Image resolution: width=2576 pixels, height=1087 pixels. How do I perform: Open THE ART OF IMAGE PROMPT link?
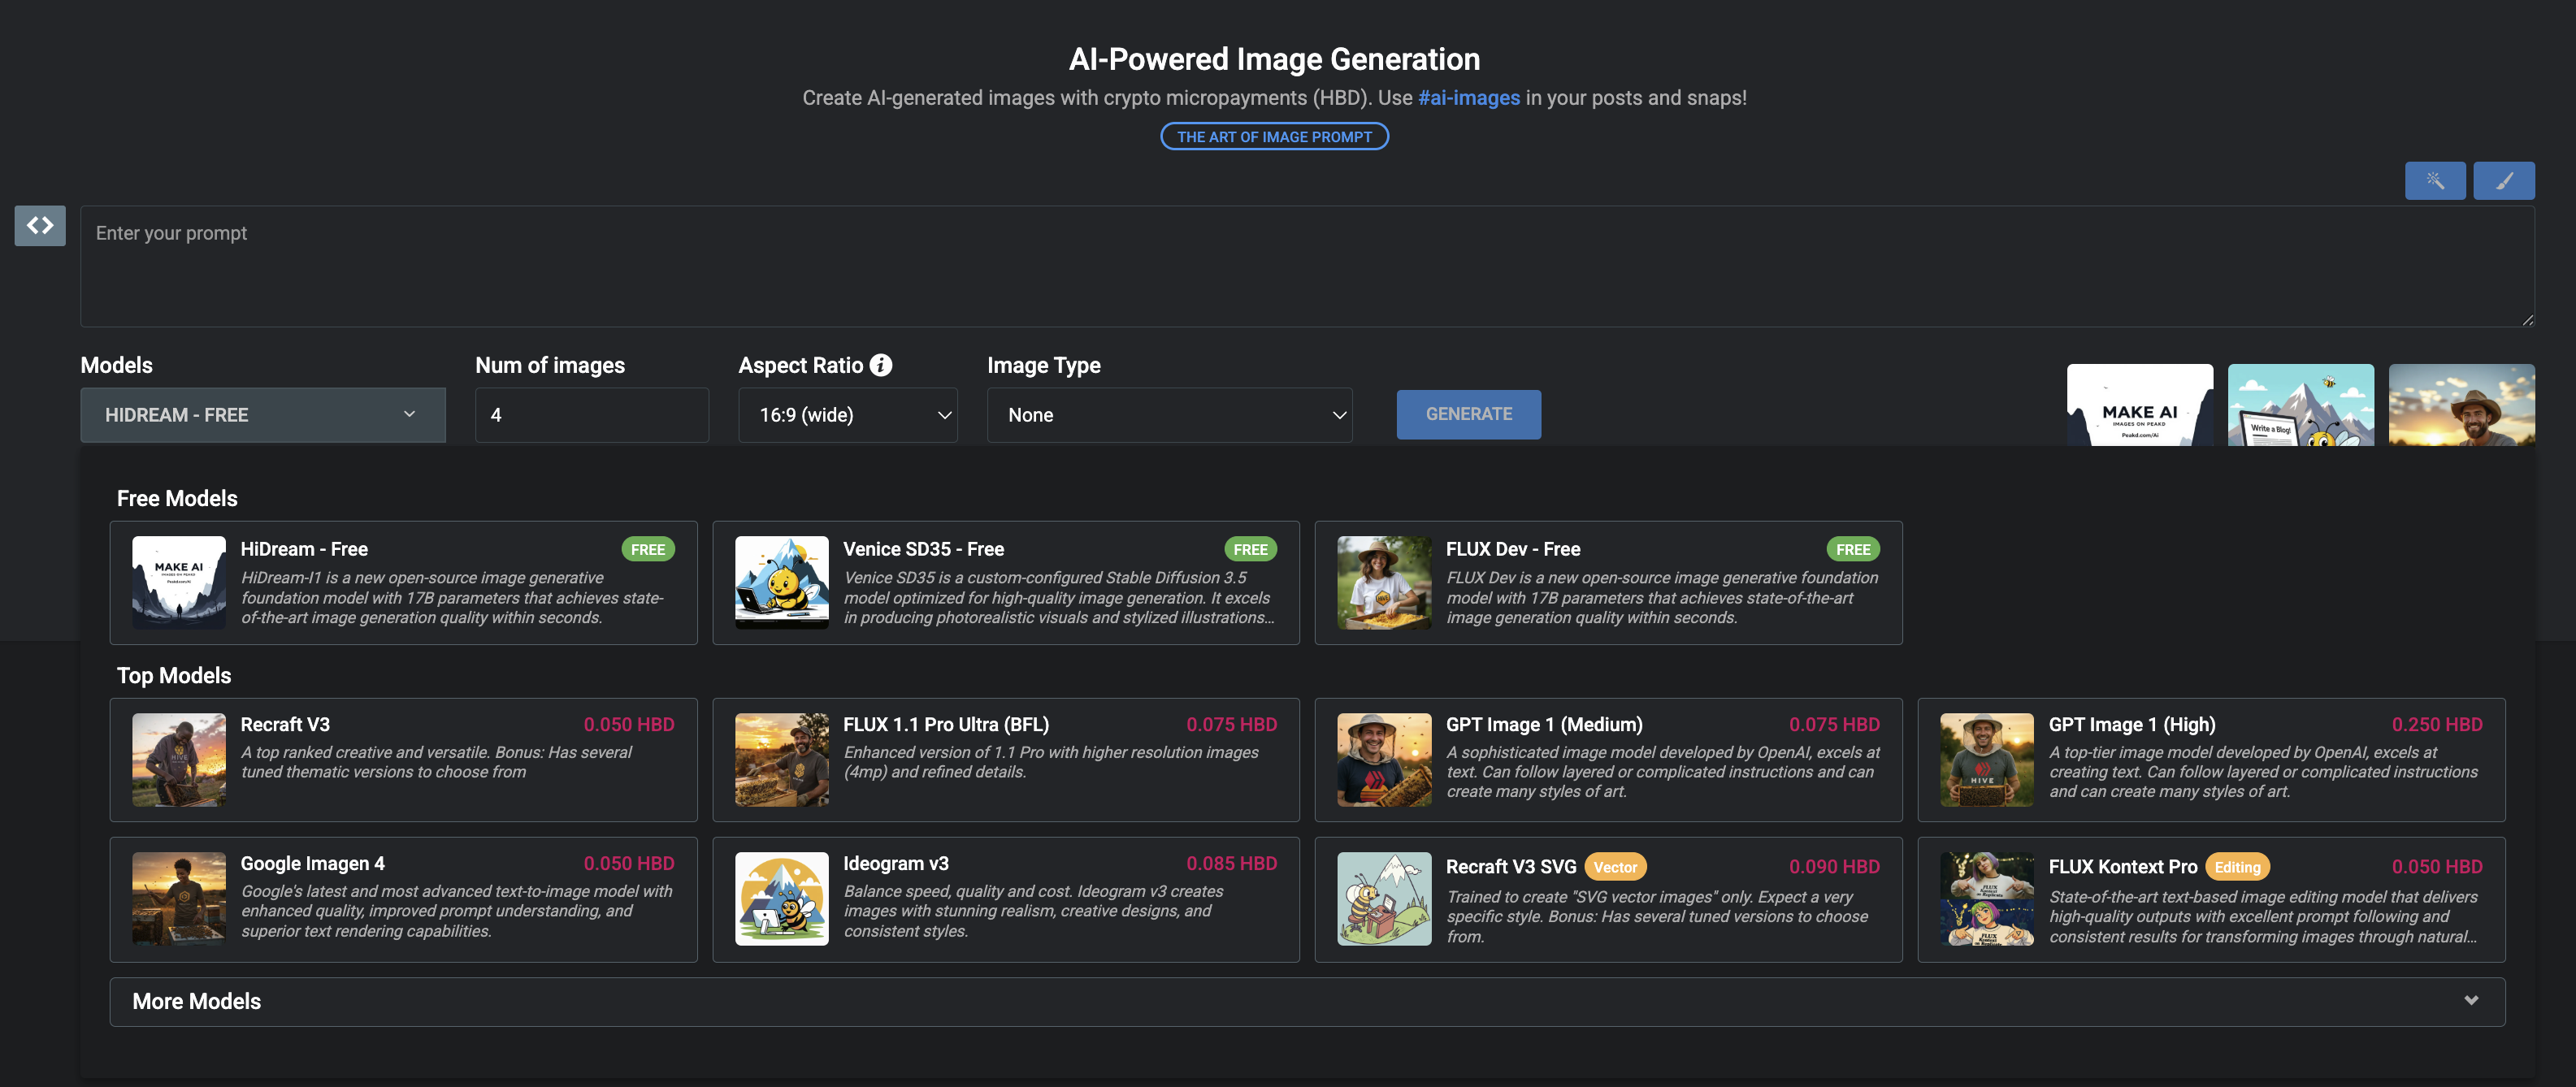(1274, 137)
